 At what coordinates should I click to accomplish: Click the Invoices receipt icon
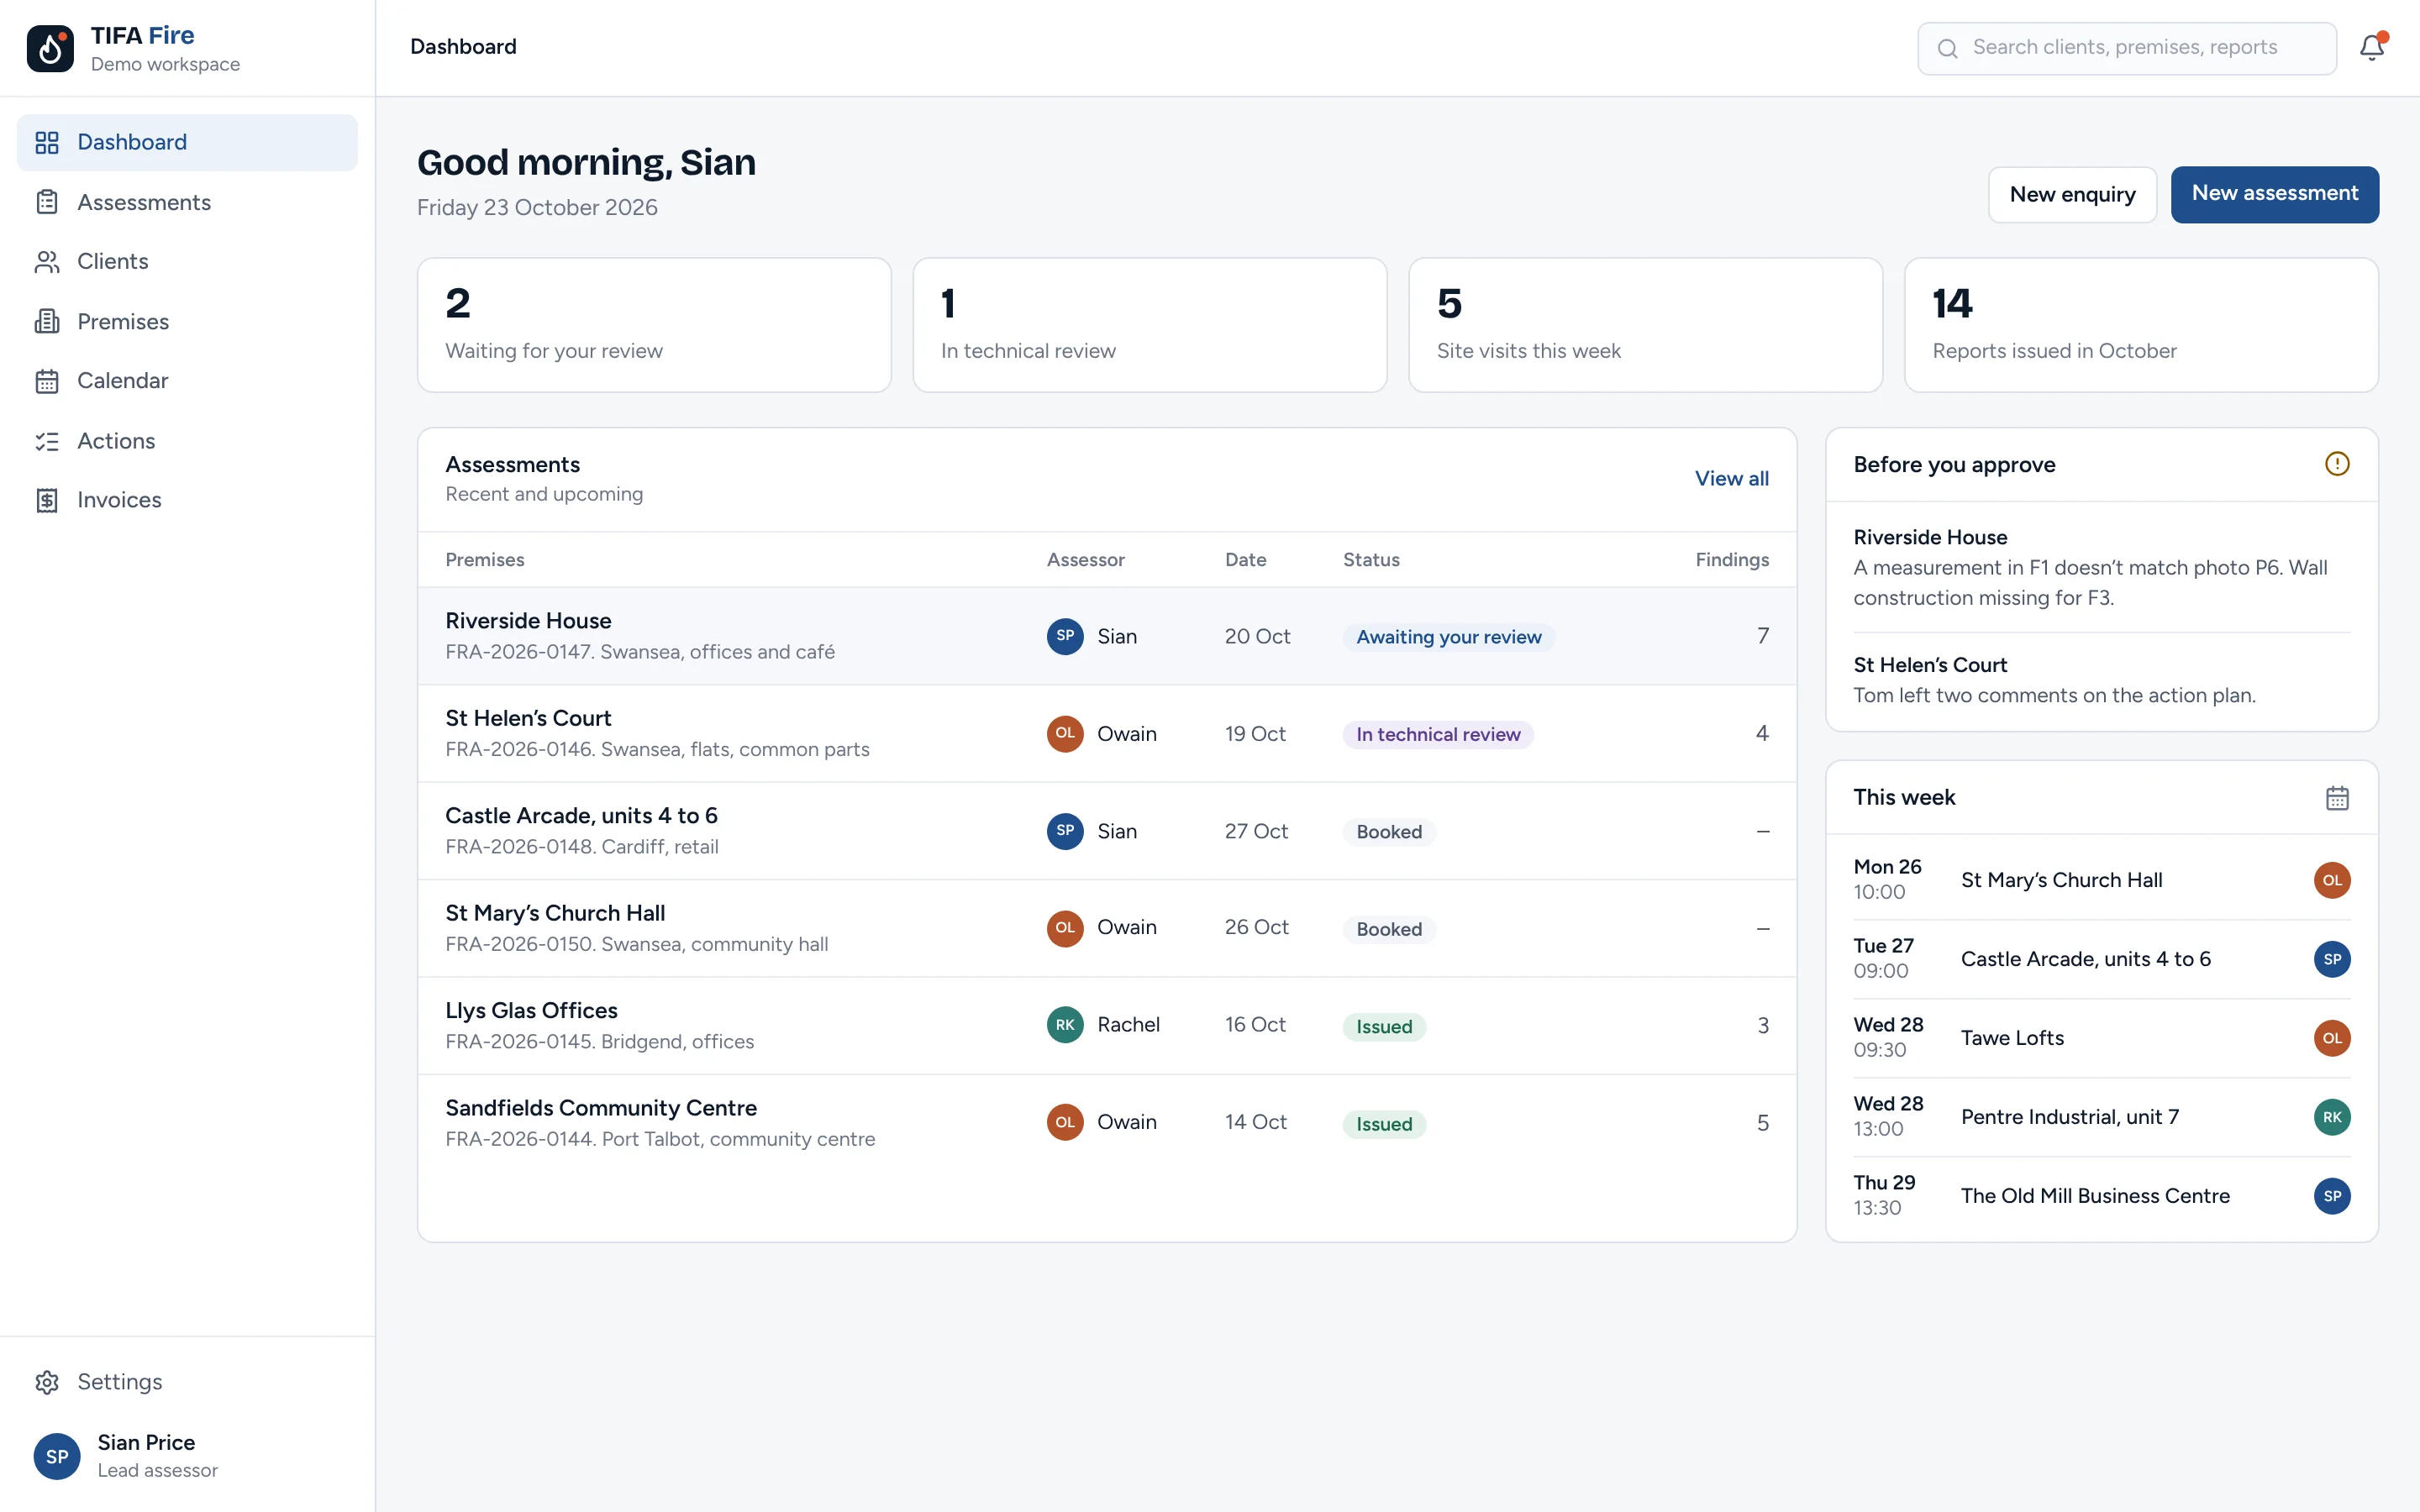pos(47,500)
